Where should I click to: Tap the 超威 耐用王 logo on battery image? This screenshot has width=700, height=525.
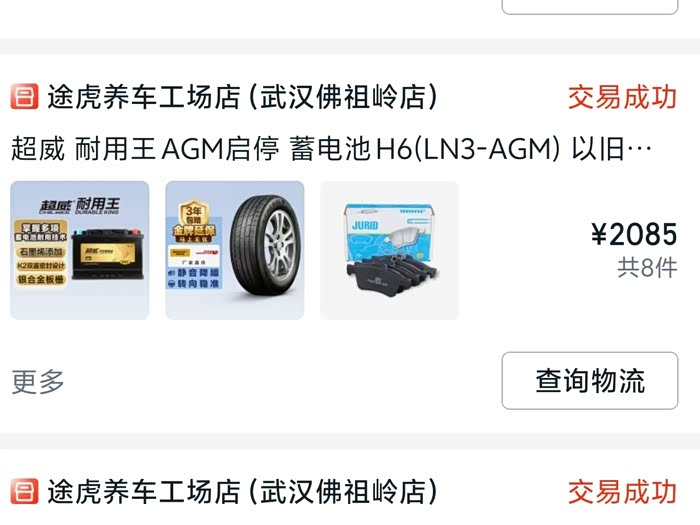[79, 206]
